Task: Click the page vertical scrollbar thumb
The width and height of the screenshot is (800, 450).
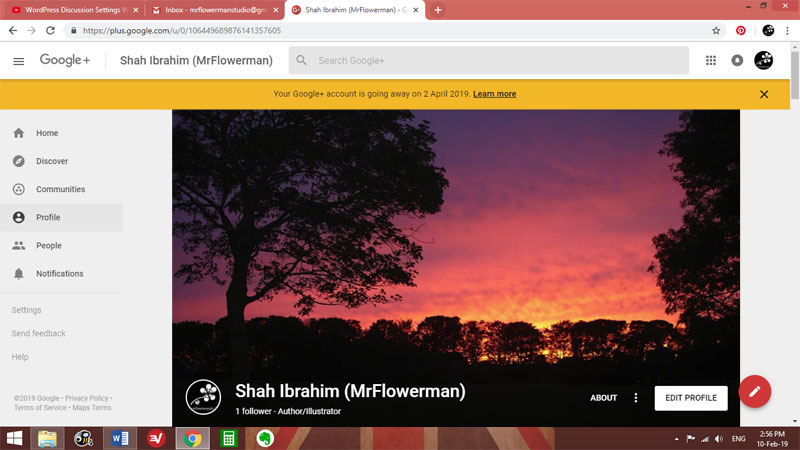Action: tap(795, 74)
